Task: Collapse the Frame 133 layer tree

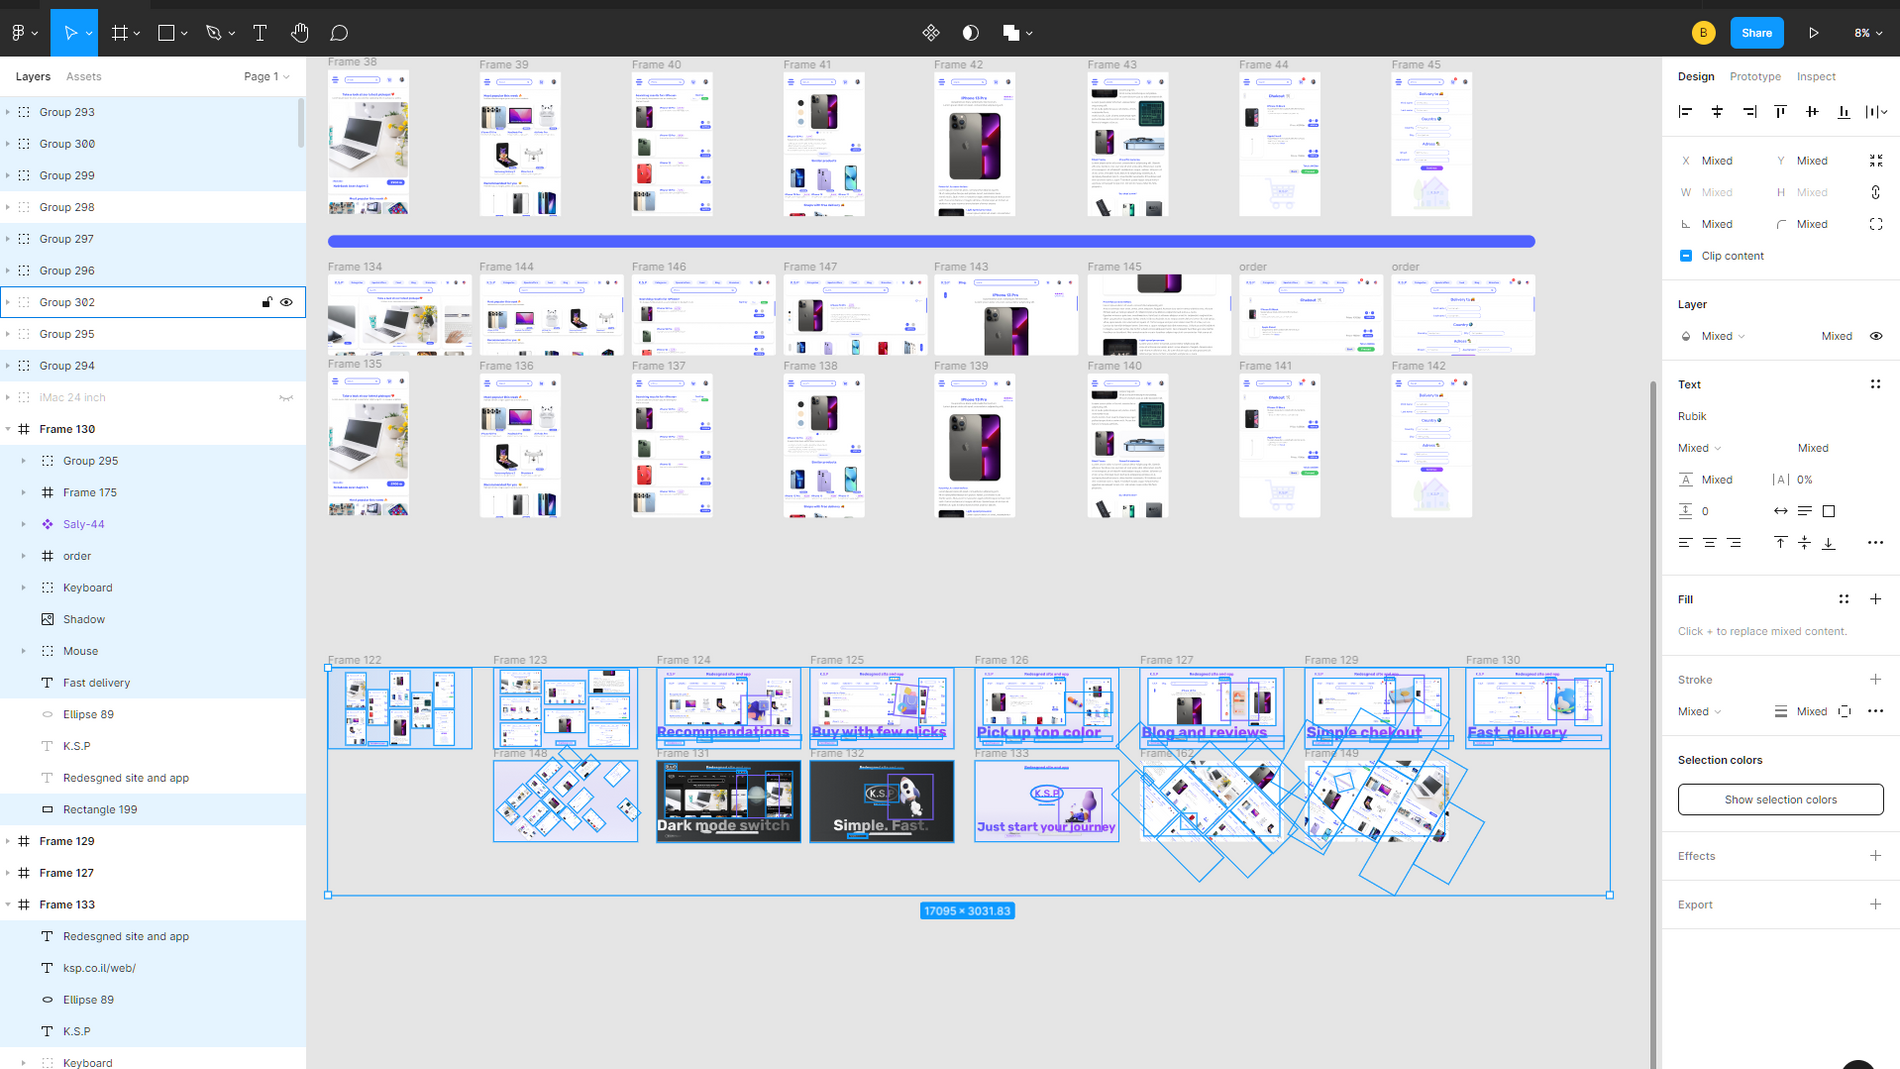Action: [8, 904]
